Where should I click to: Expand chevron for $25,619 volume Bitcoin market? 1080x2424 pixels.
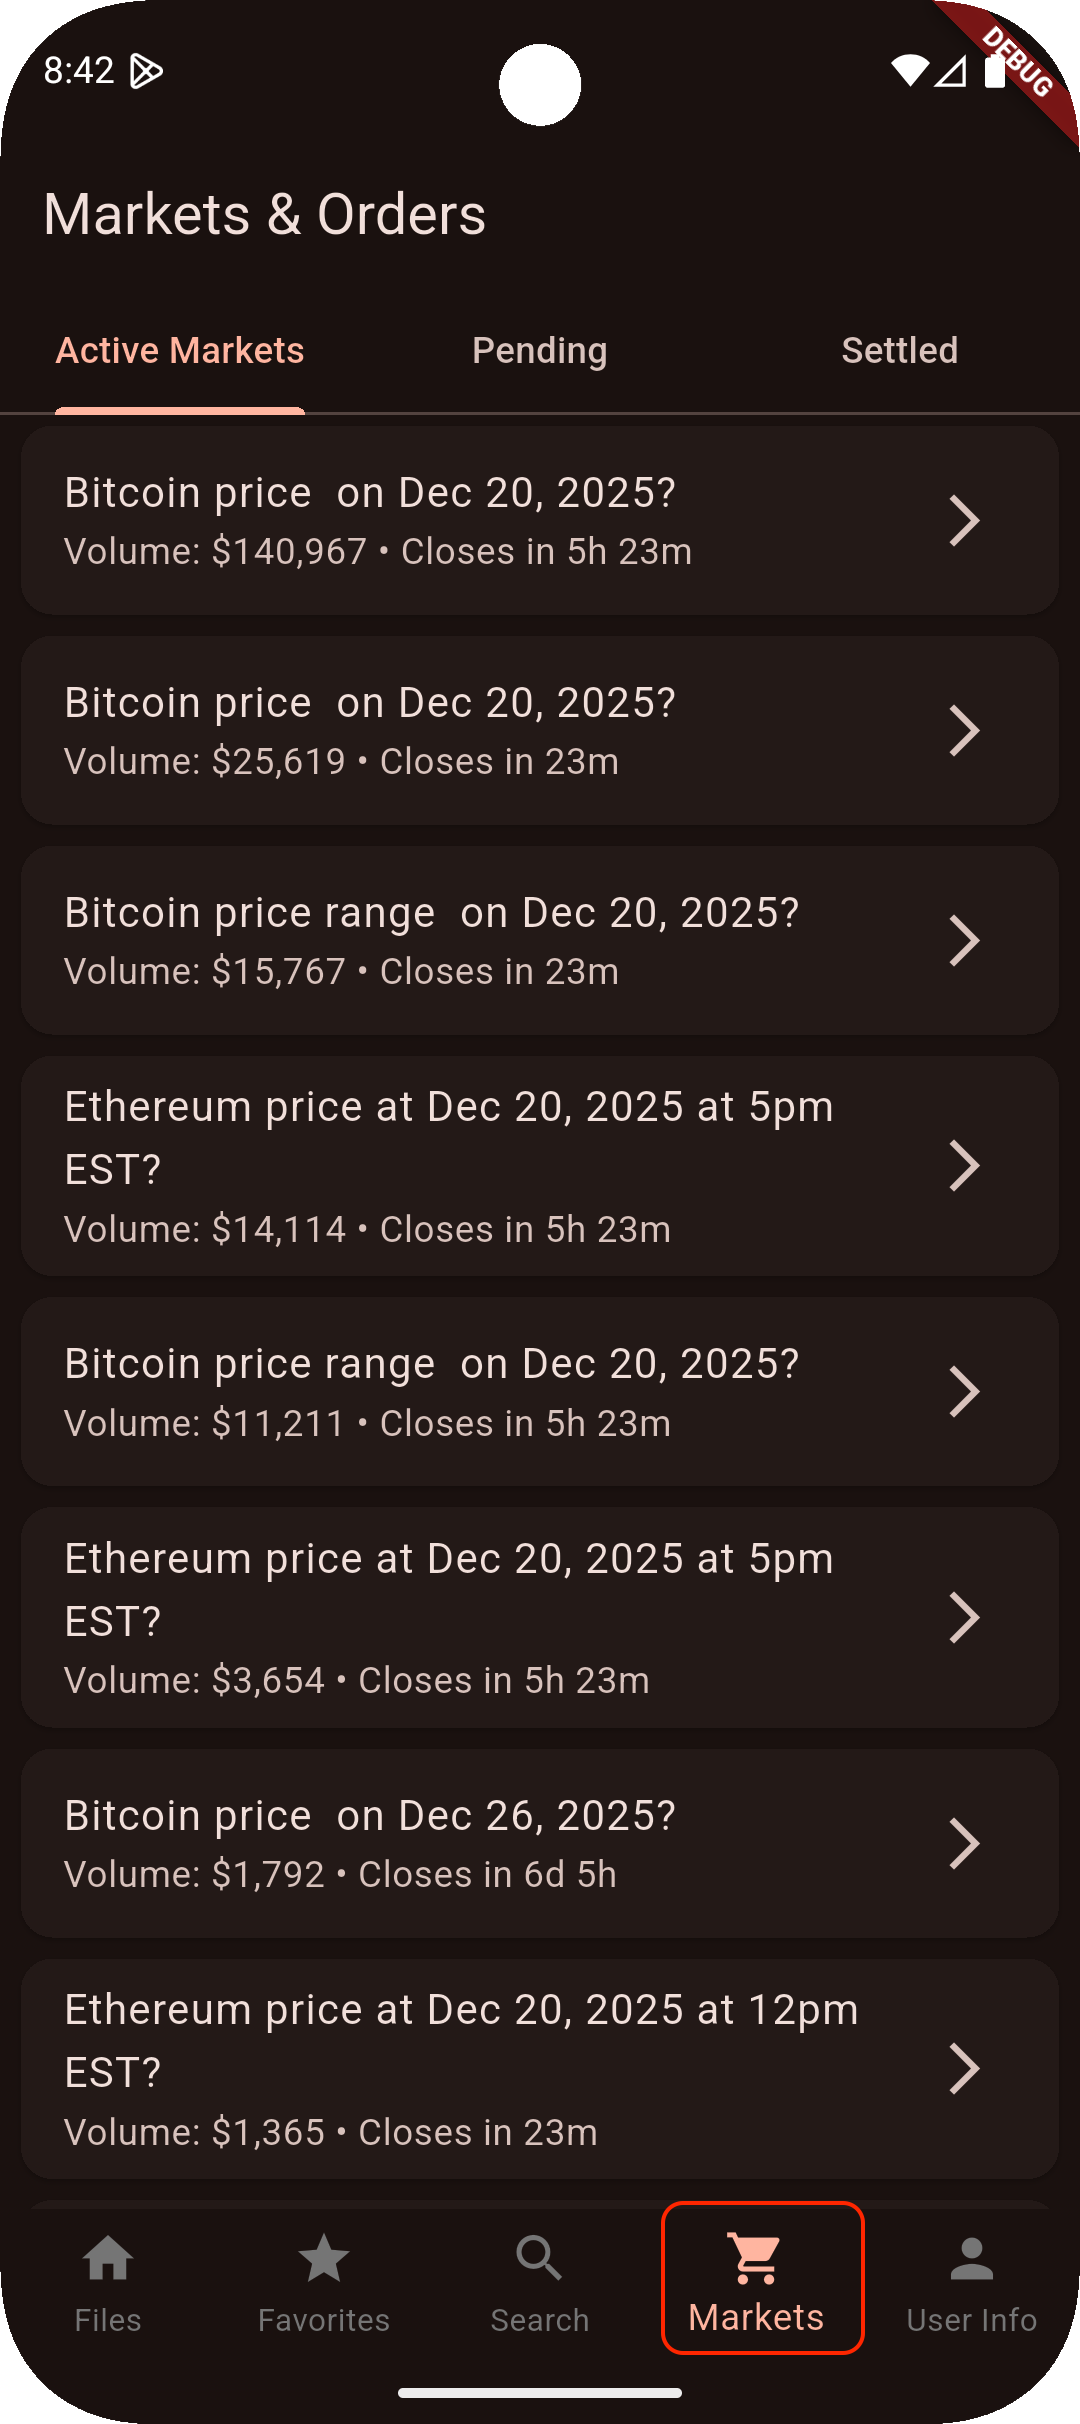[964, 731]
